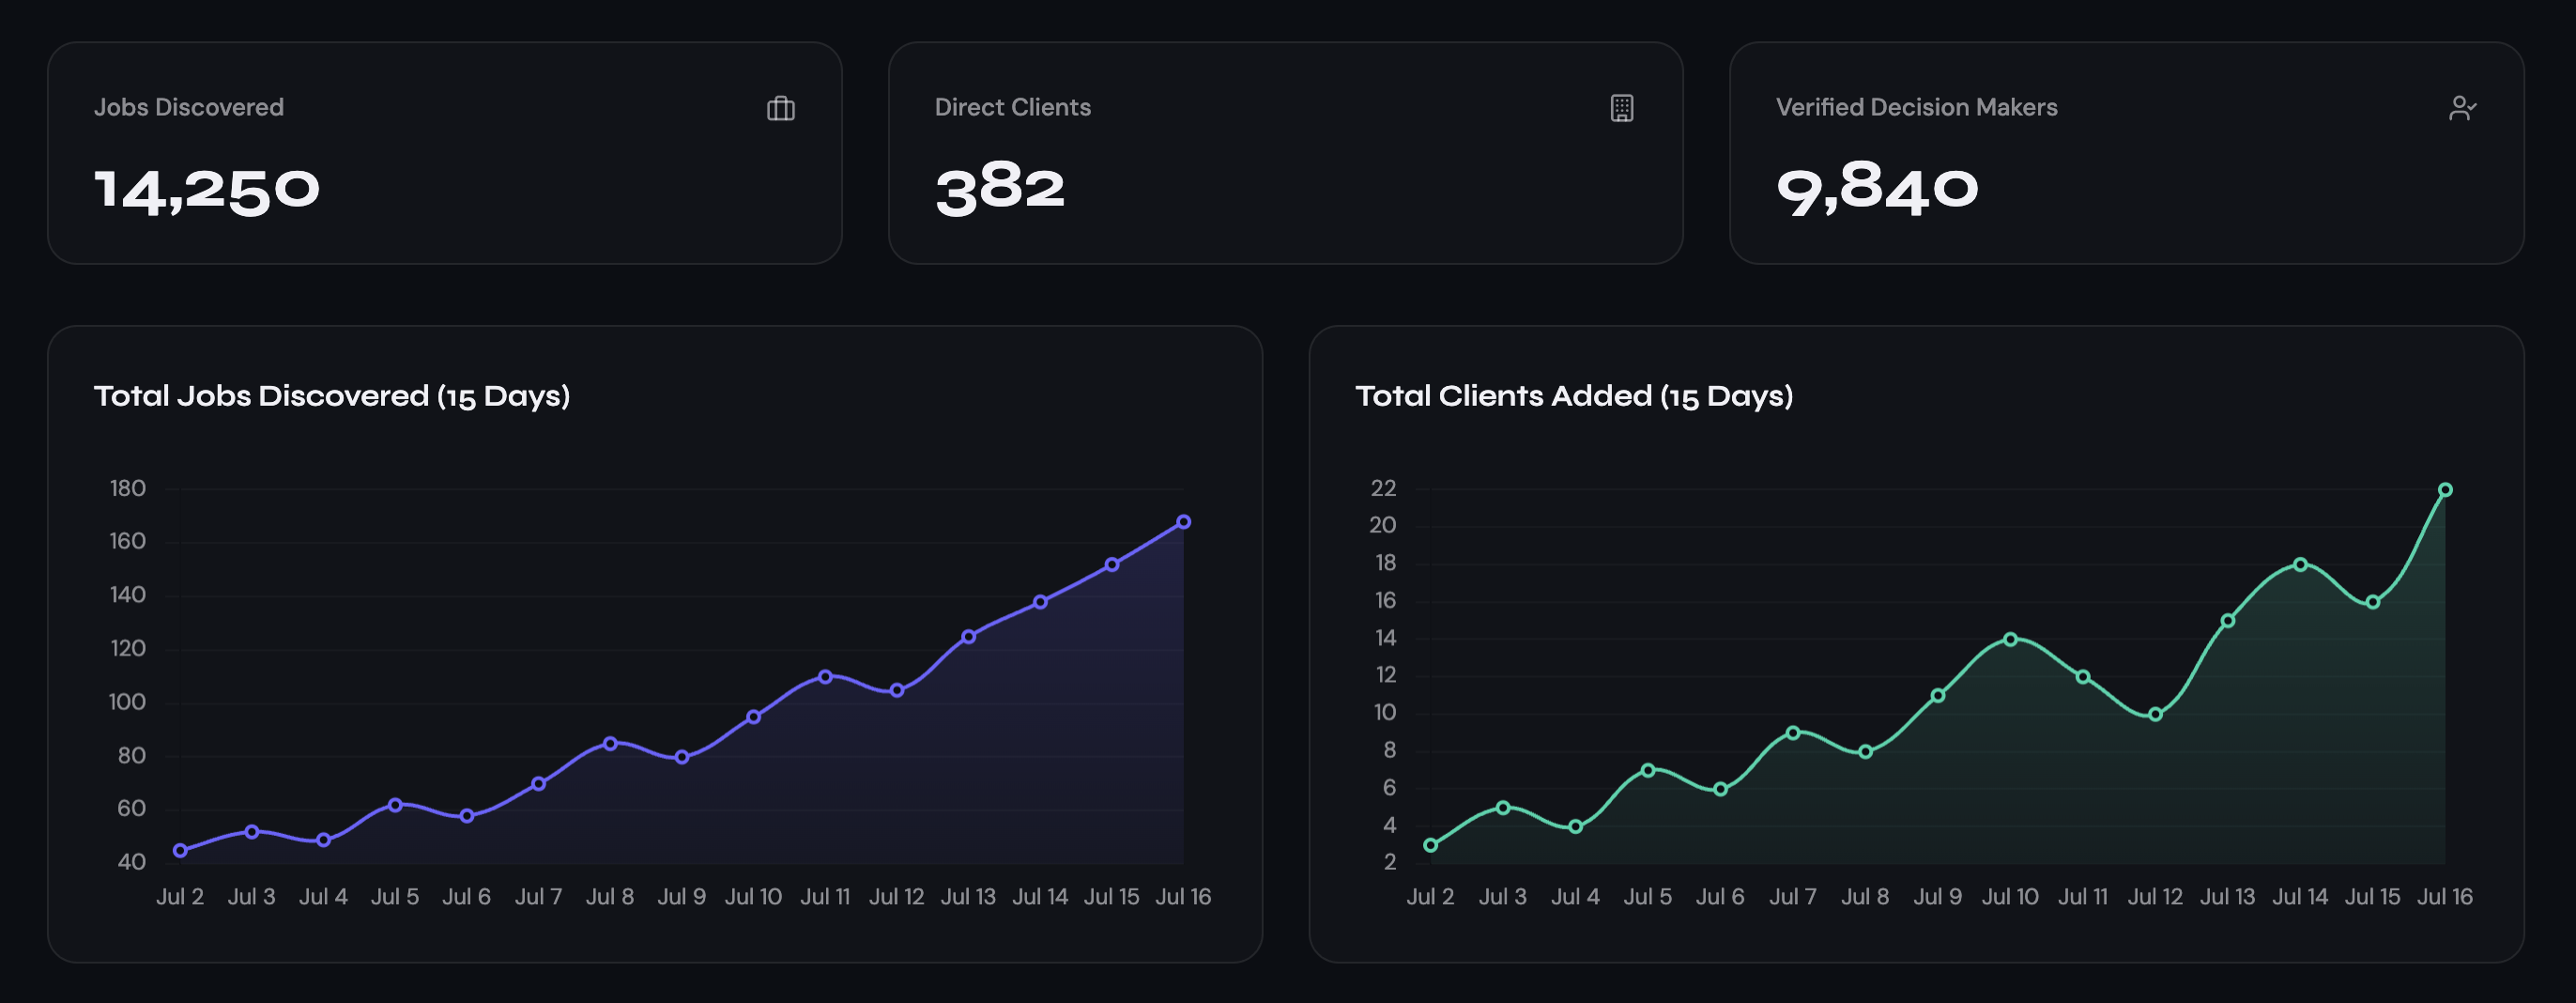Screen dimensions: 2576x1003
Task: Click the 22 y-axis label on clients chart
Action: [x=1383, y=489]
